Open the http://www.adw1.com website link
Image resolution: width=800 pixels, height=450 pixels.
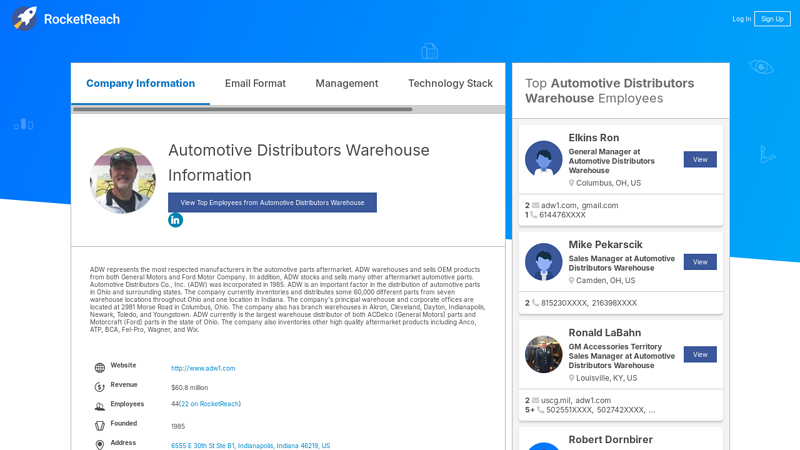(203, 368)
